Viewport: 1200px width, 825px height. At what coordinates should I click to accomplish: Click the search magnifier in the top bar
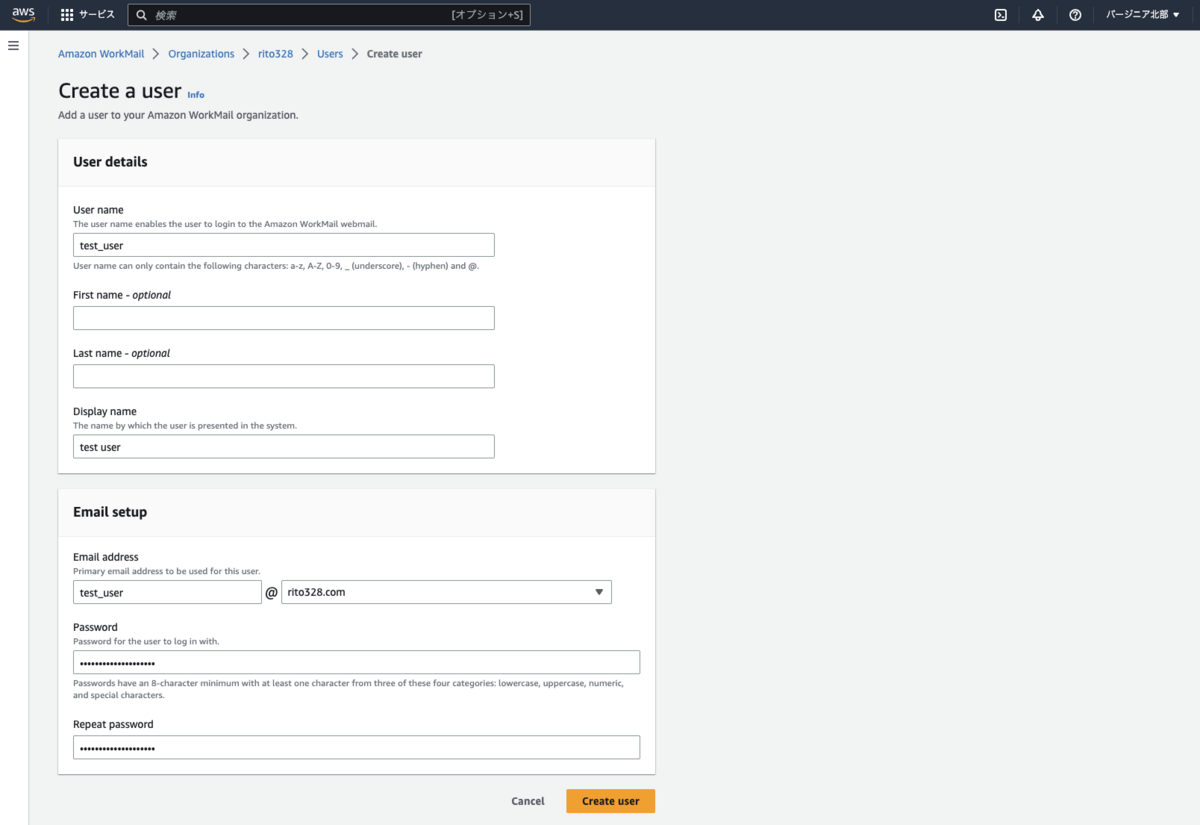click(x=143, y=14)
